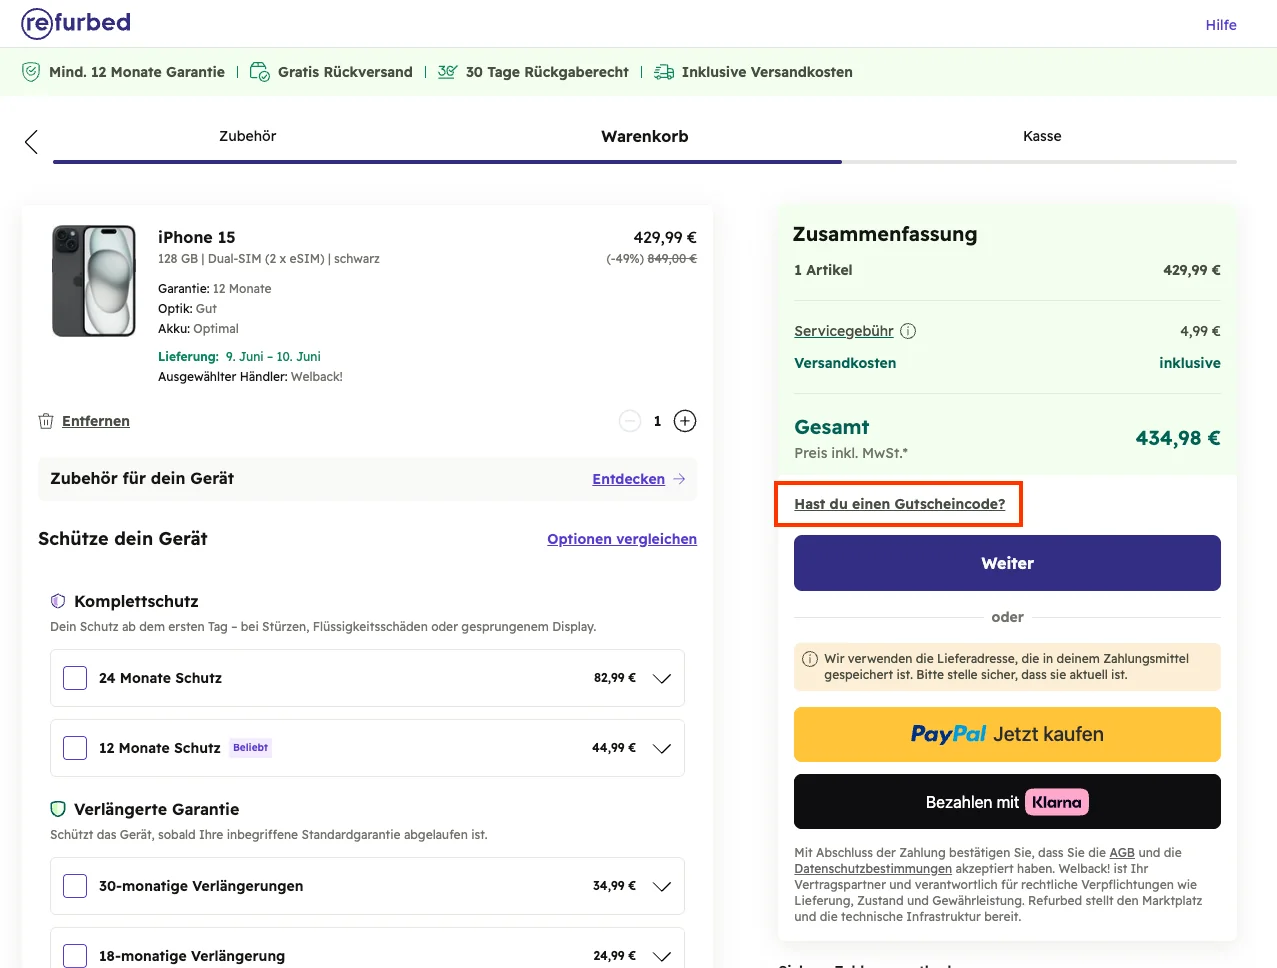Open the Hilfe link

pos(1221,25)
